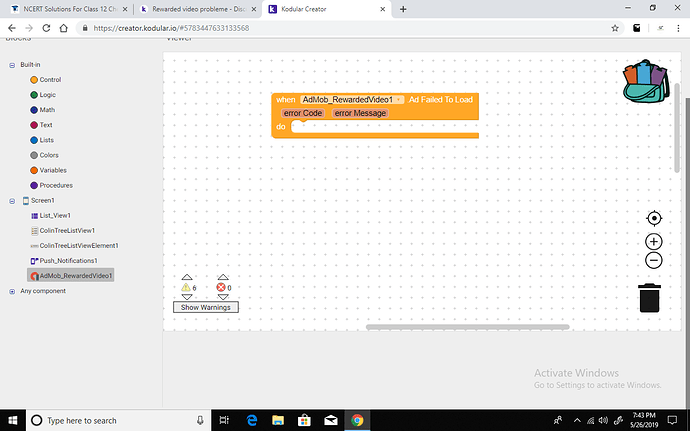The width and height of the screenshot is (690, 431).
Task: Click the taskbar search box
Action: tap(119, 420)
